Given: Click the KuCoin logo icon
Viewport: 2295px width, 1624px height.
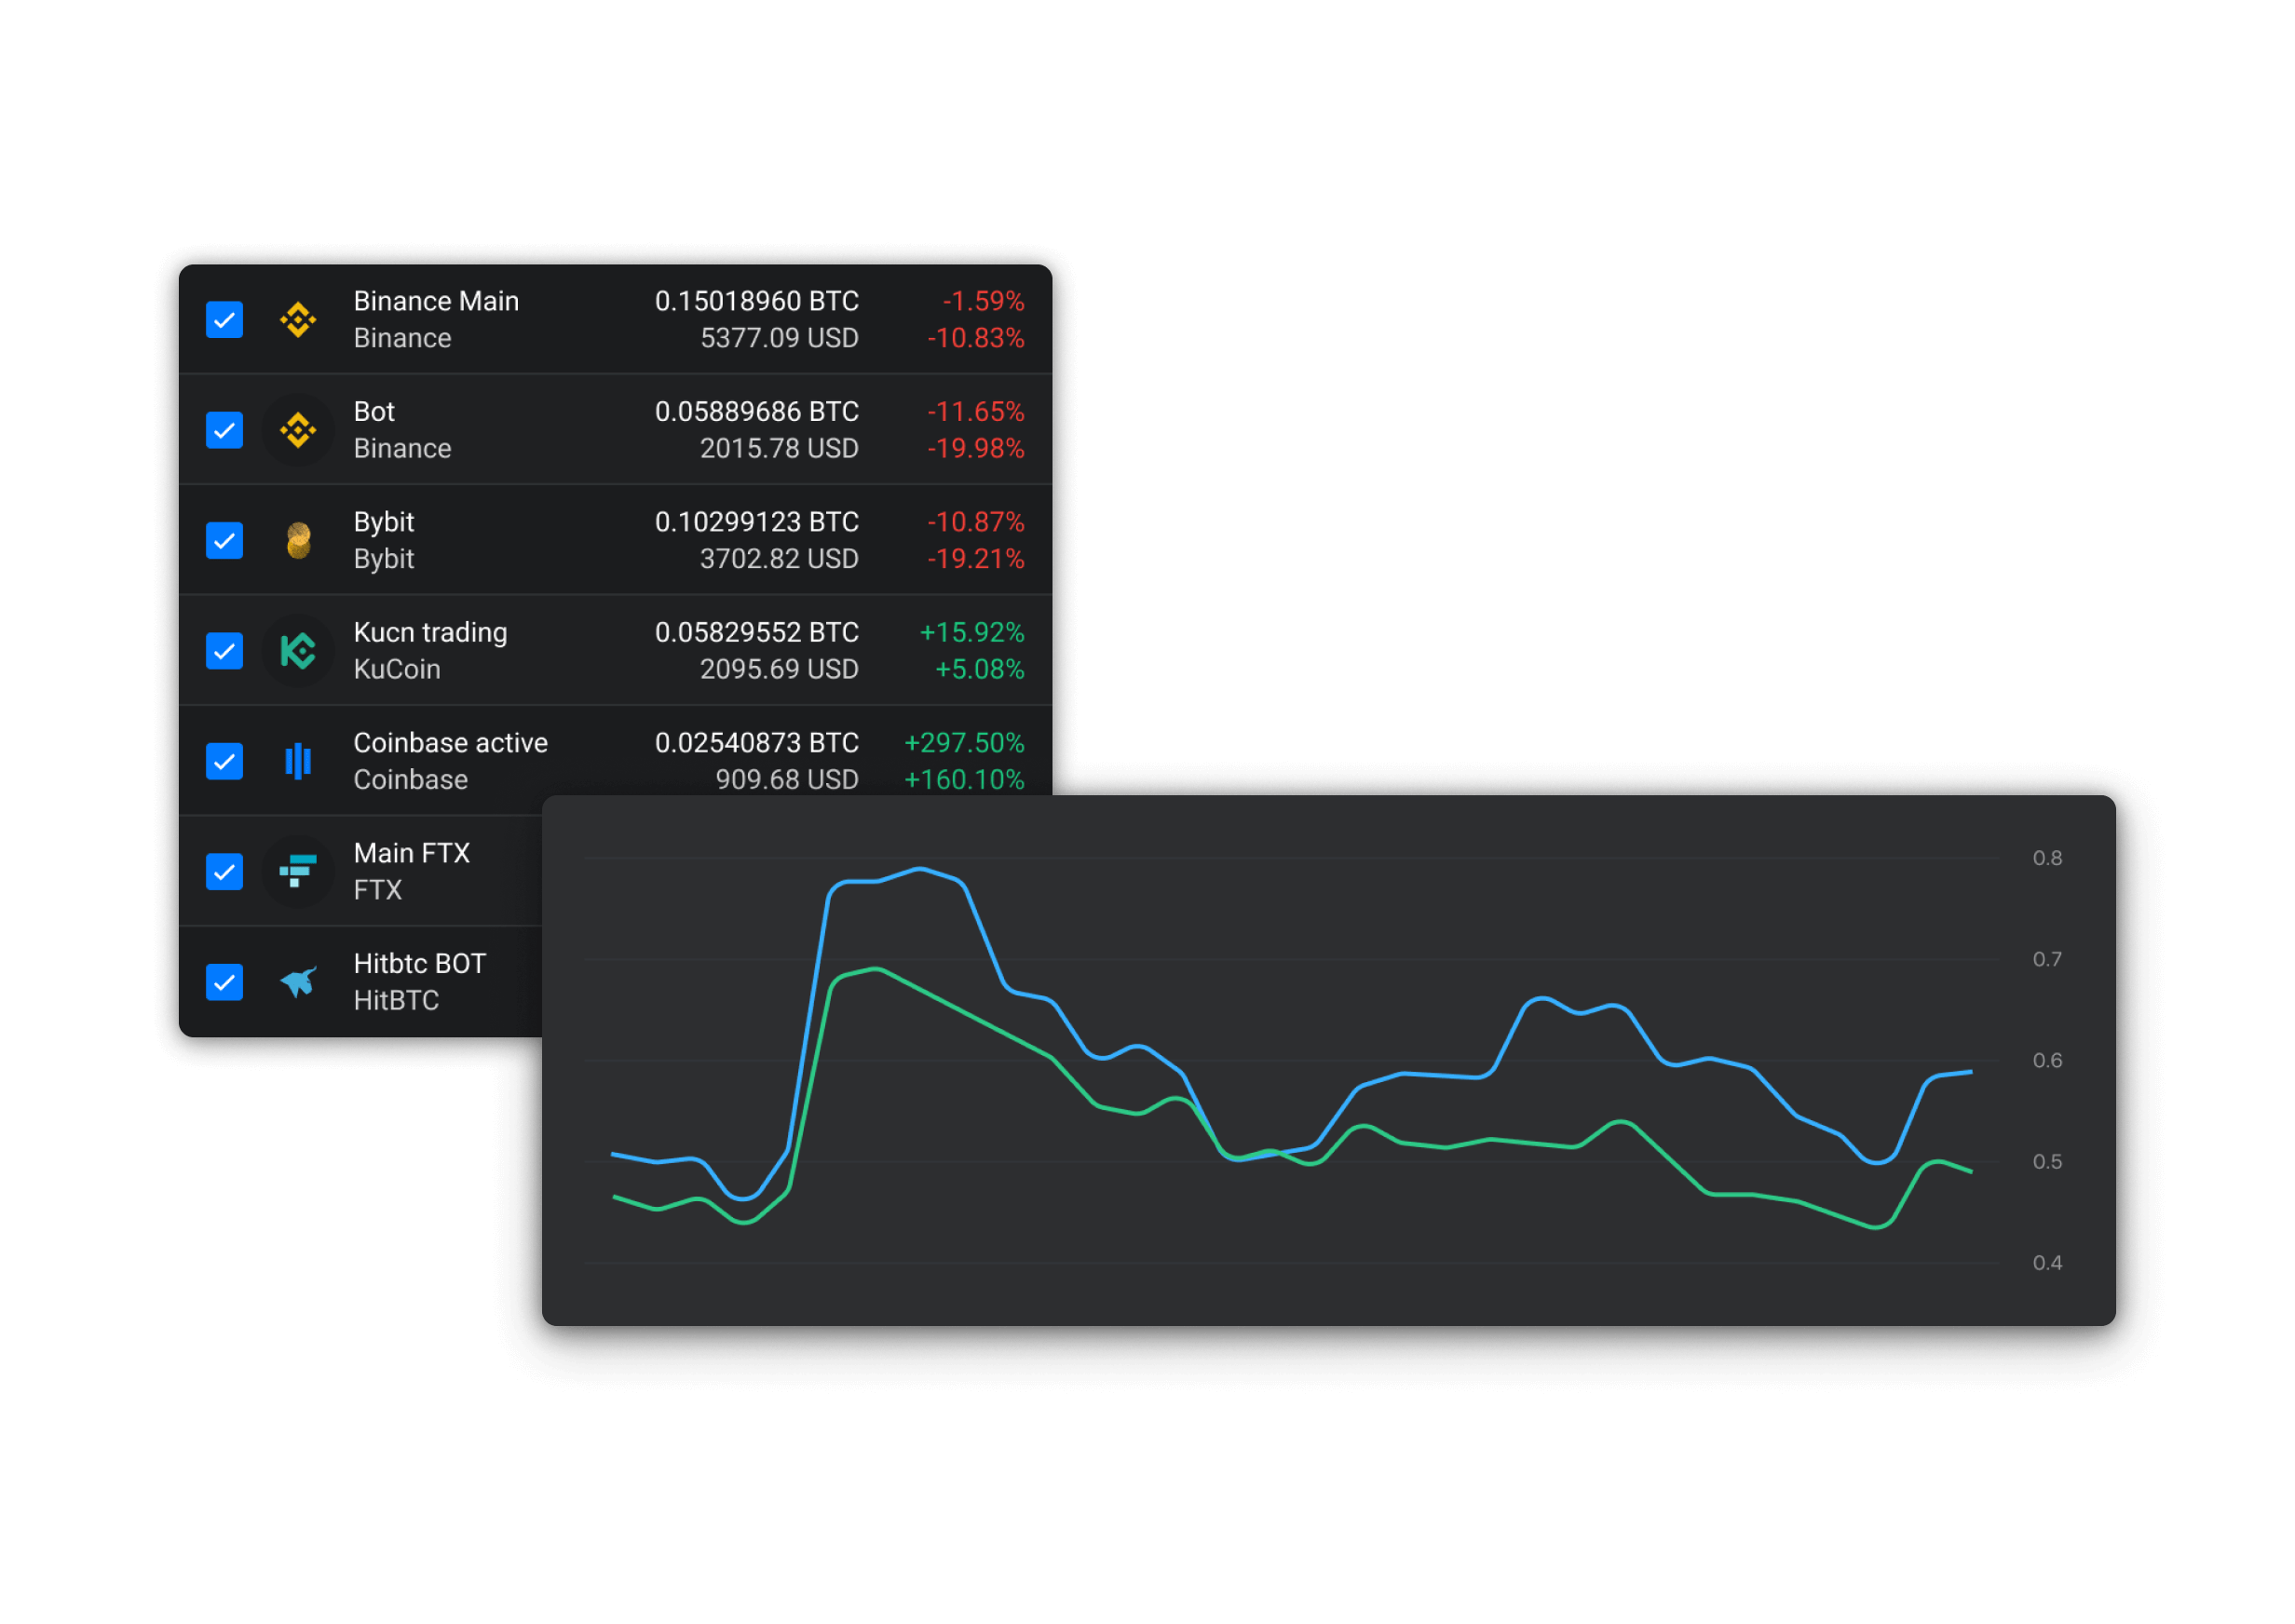Looking at the screenshot, I should pos(298,651).
